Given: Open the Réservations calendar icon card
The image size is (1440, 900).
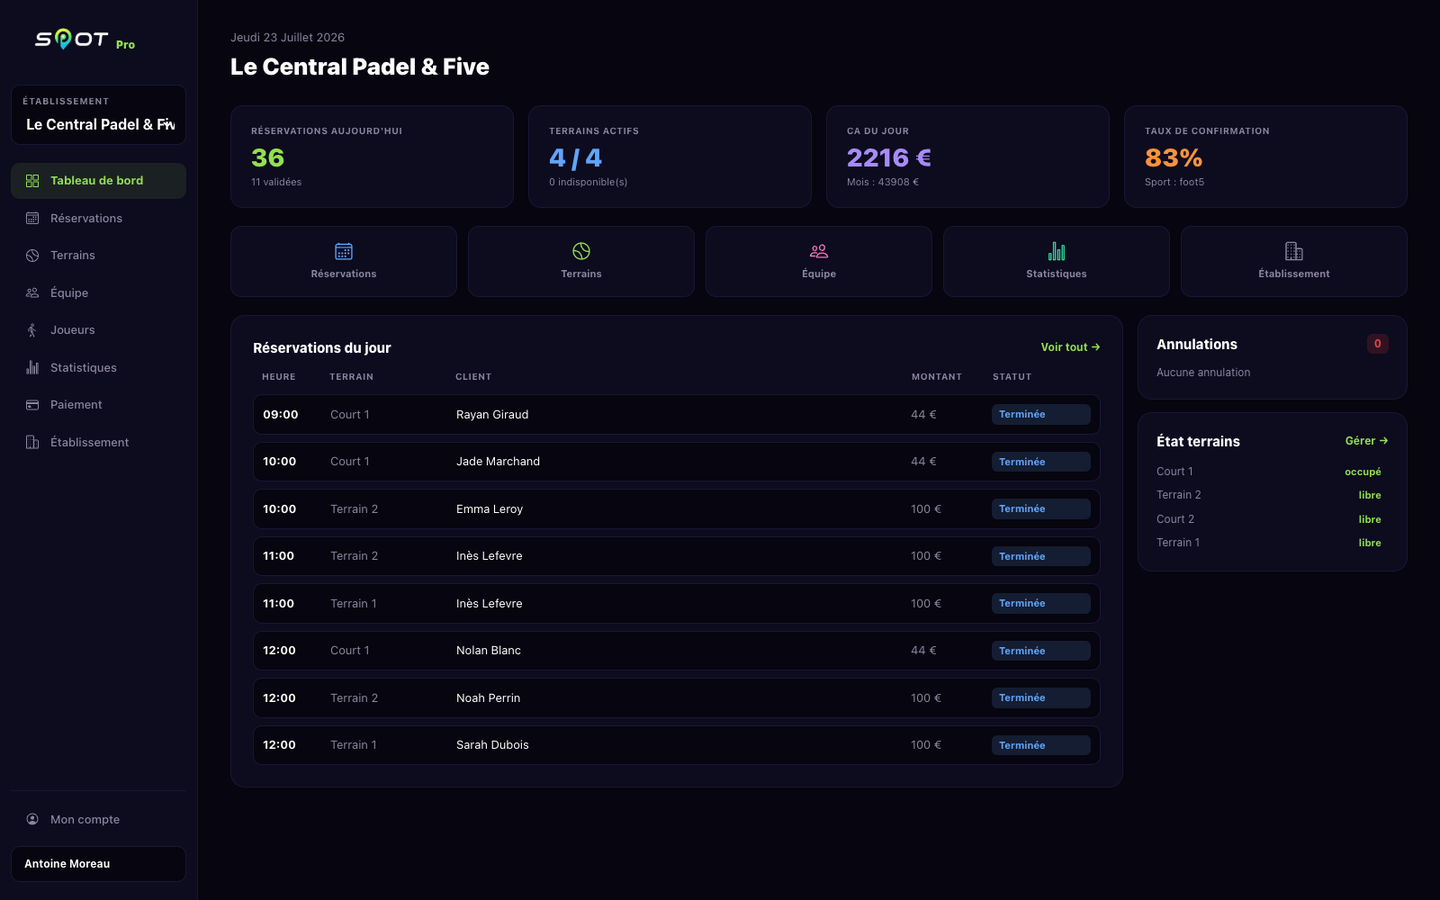Looking at the screenshot, I should tap(343, 261).
